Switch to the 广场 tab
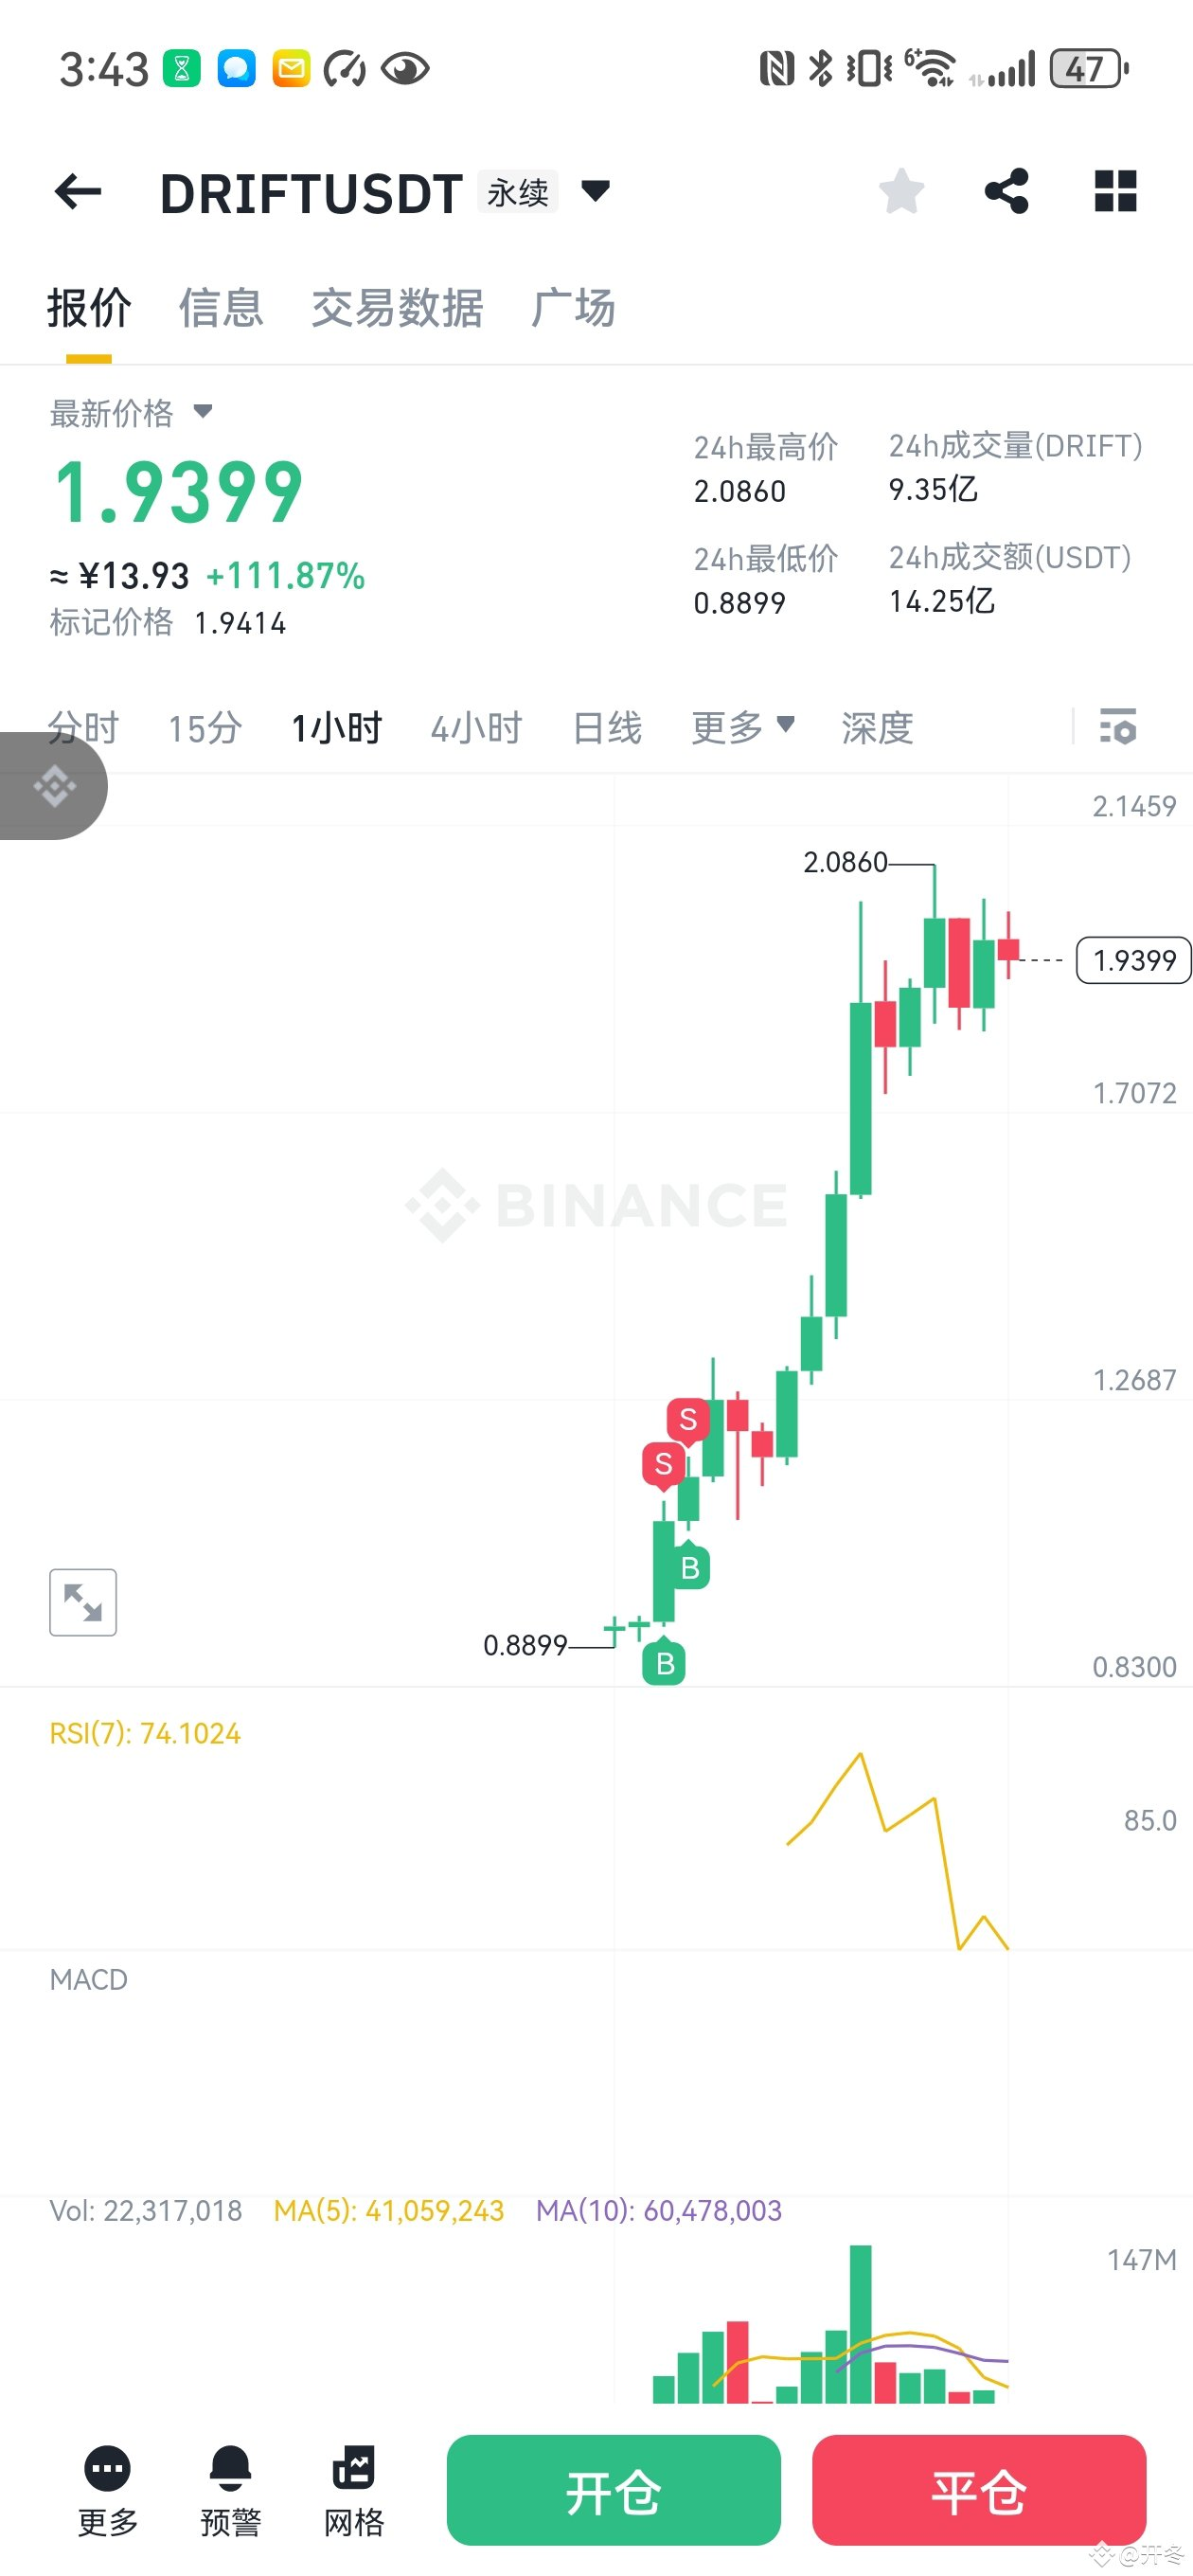 [x=573, y=308]
